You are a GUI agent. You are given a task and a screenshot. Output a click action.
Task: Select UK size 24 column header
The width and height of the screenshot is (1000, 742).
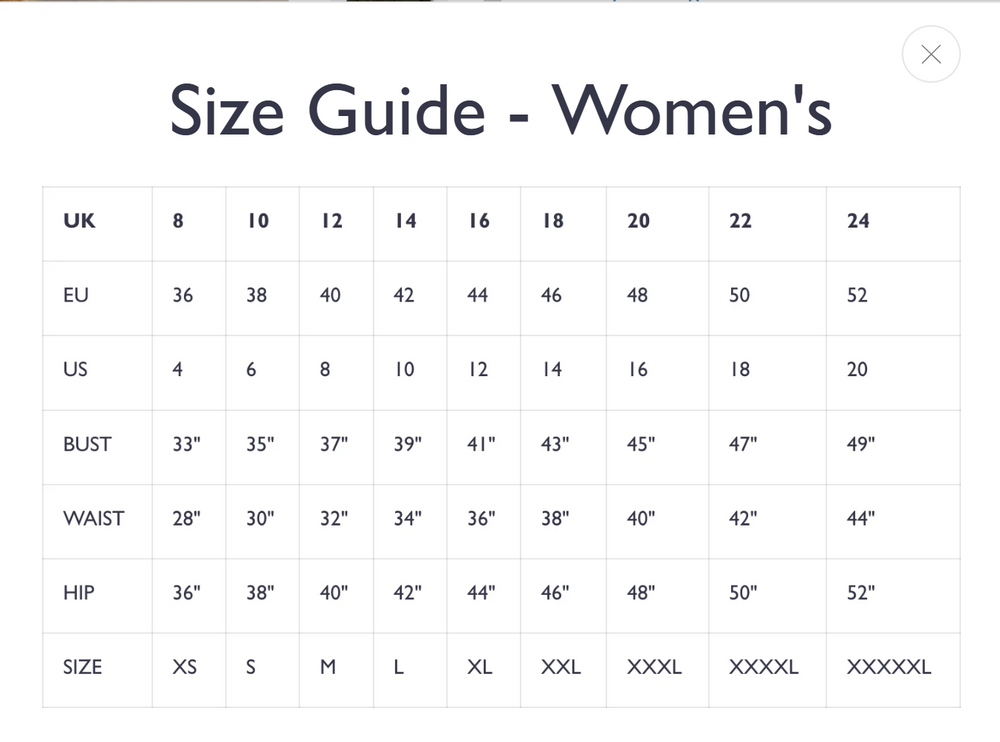[858, 221]
